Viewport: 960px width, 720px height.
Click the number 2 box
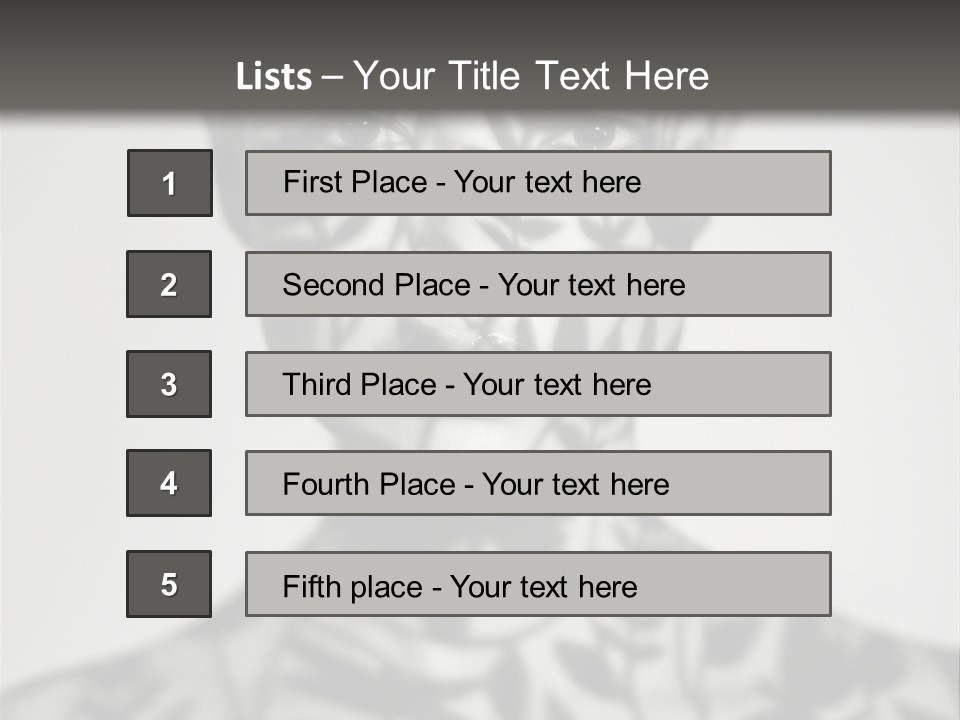[x=169, y=284]
